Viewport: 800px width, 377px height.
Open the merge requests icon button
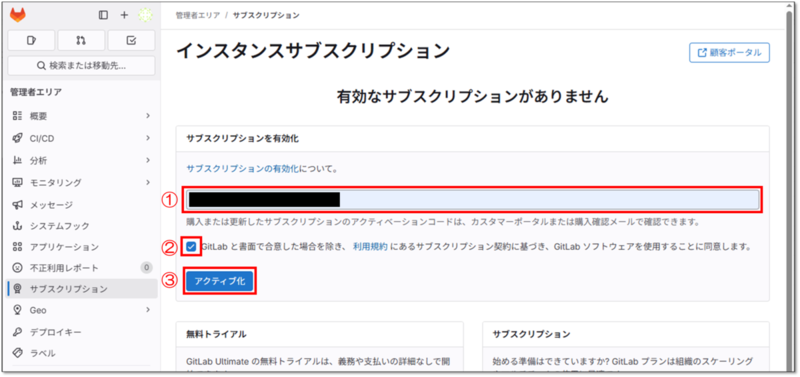pyautogui.click(x=81, y=40)
